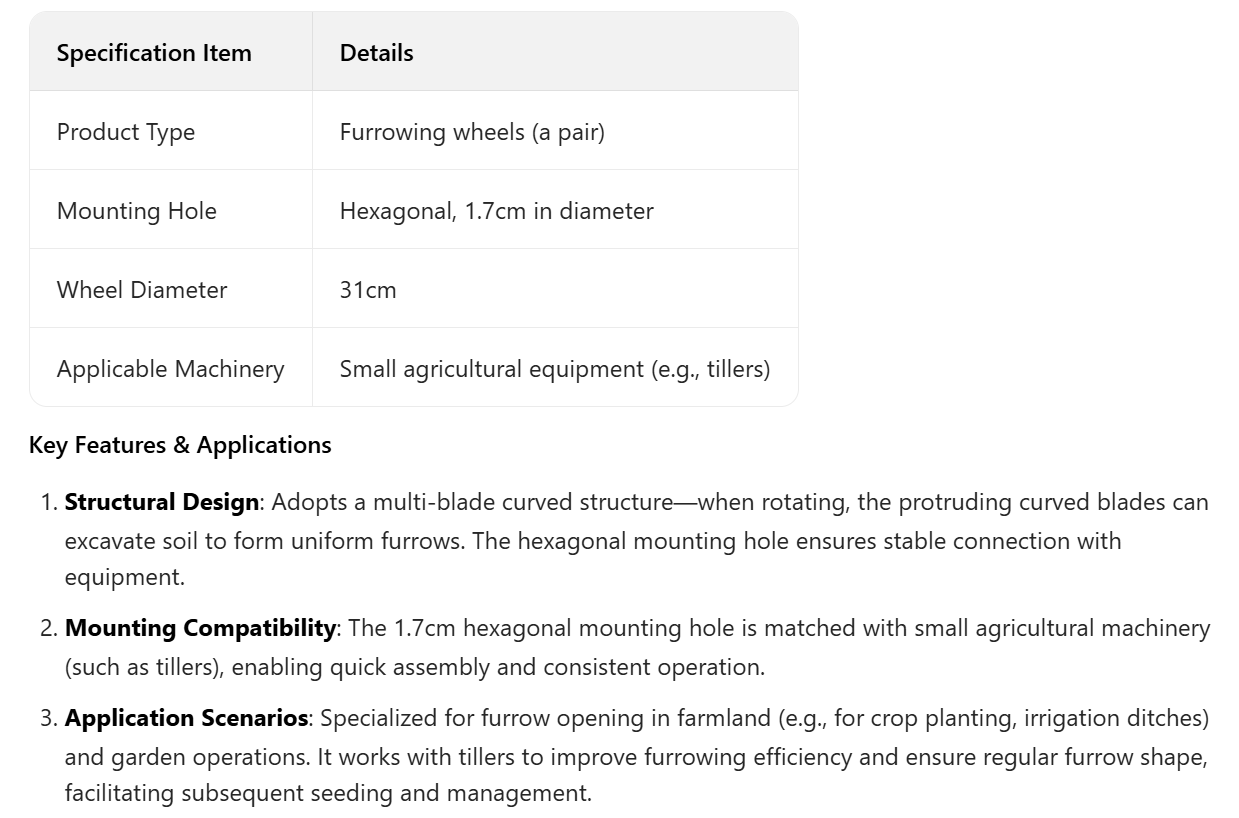Click the "31cm" value cell

click(368, 290)
